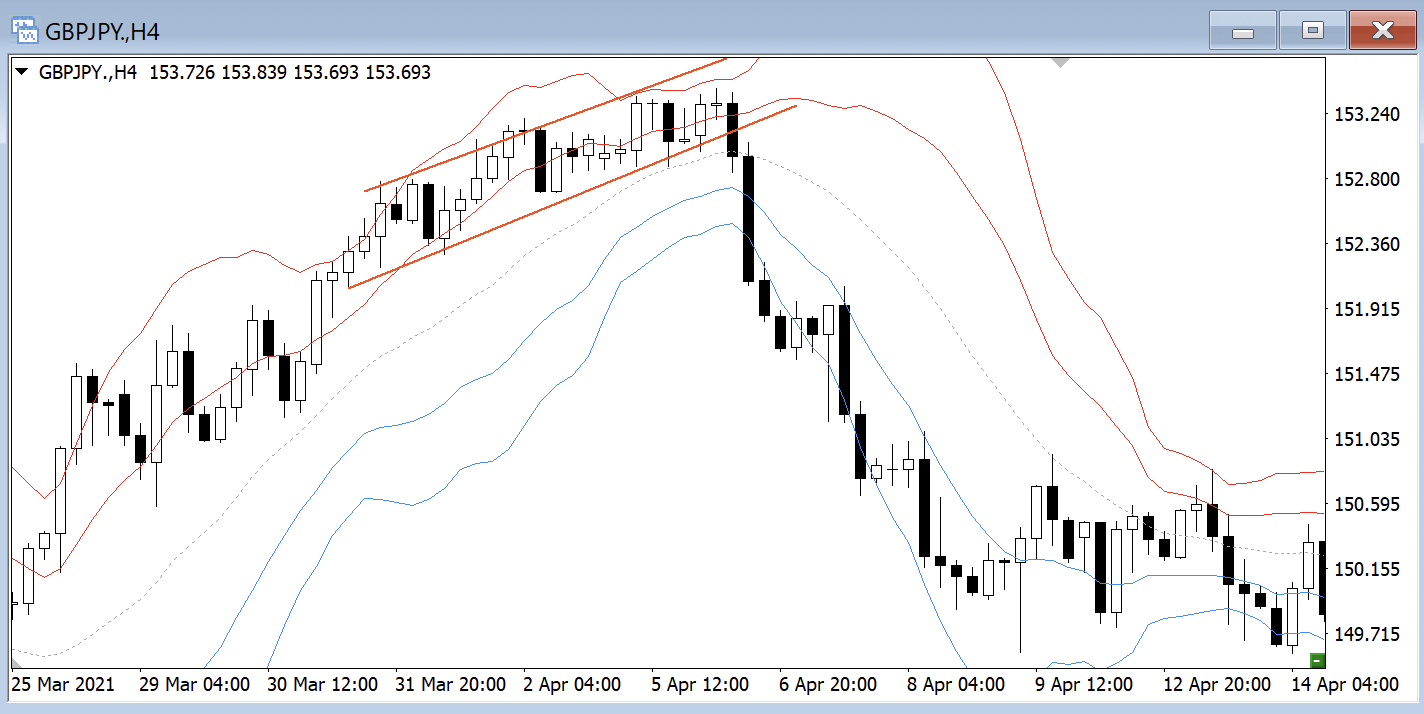This screenshot has height=714, width=1424.
Task: Click the 149.715 price scale label
Action: point(1368,634)
